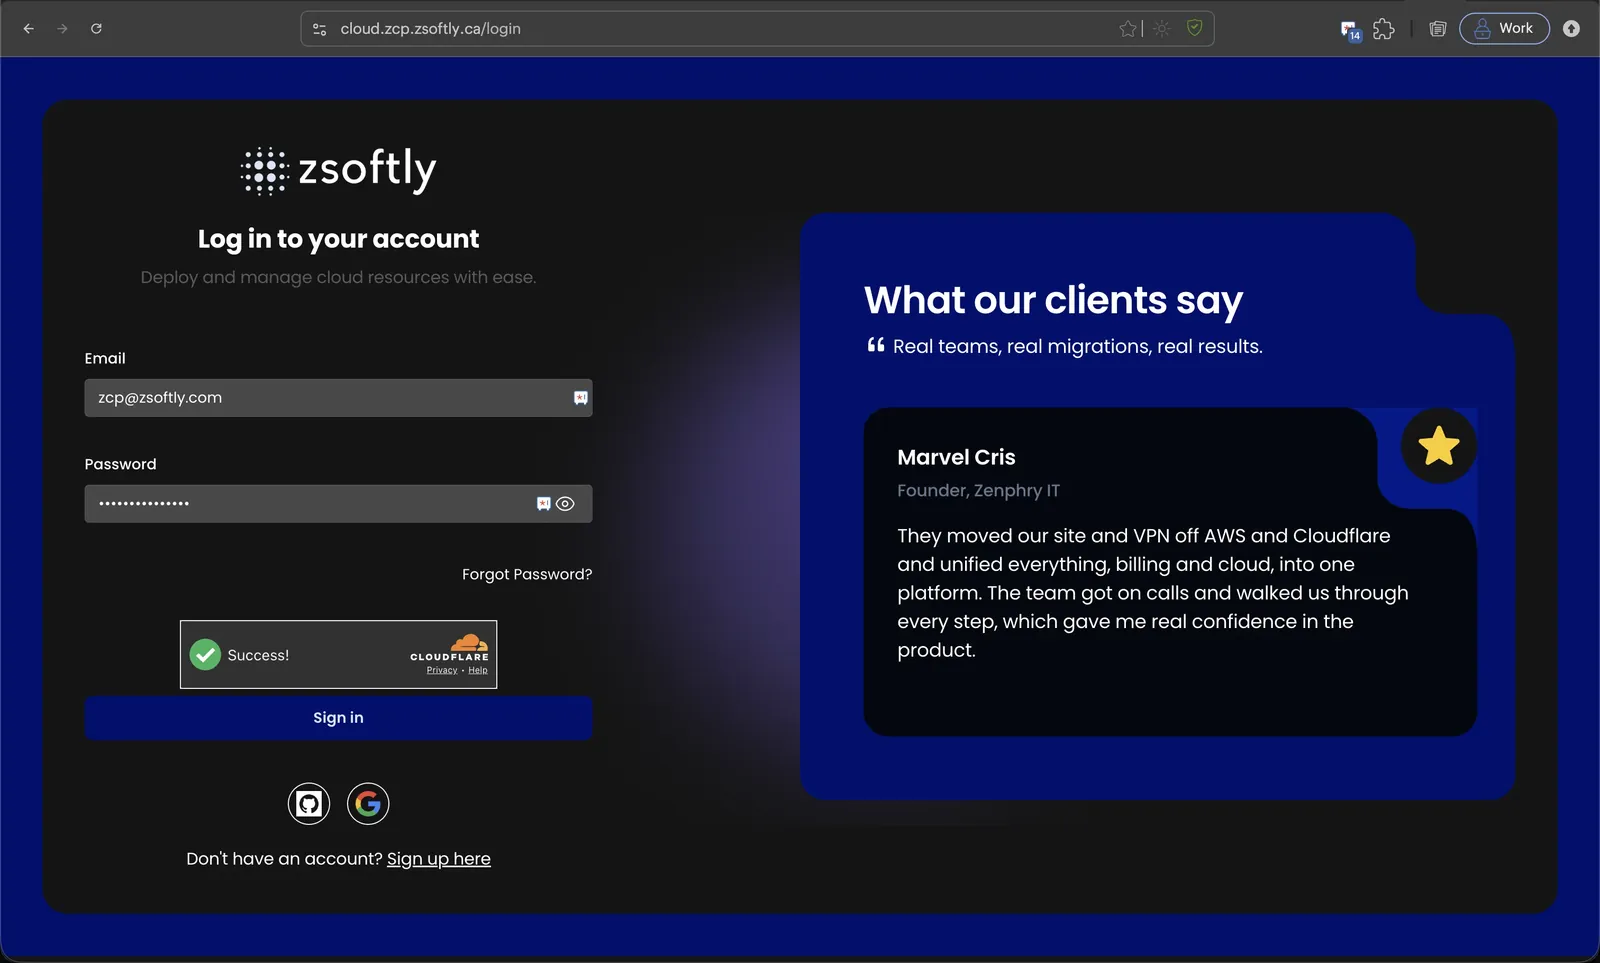Toggle password visibility eye icon

565,504
